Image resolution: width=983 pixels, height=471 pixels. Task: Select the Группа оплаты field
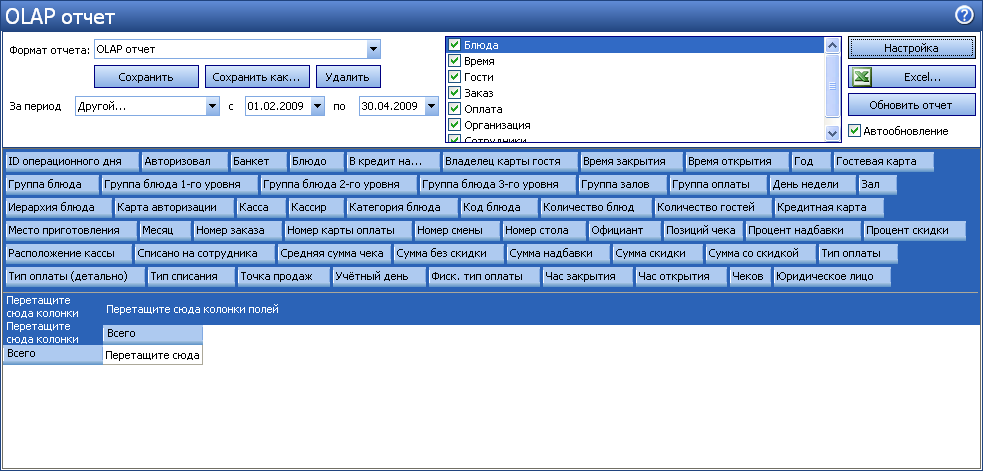(718, 184)
